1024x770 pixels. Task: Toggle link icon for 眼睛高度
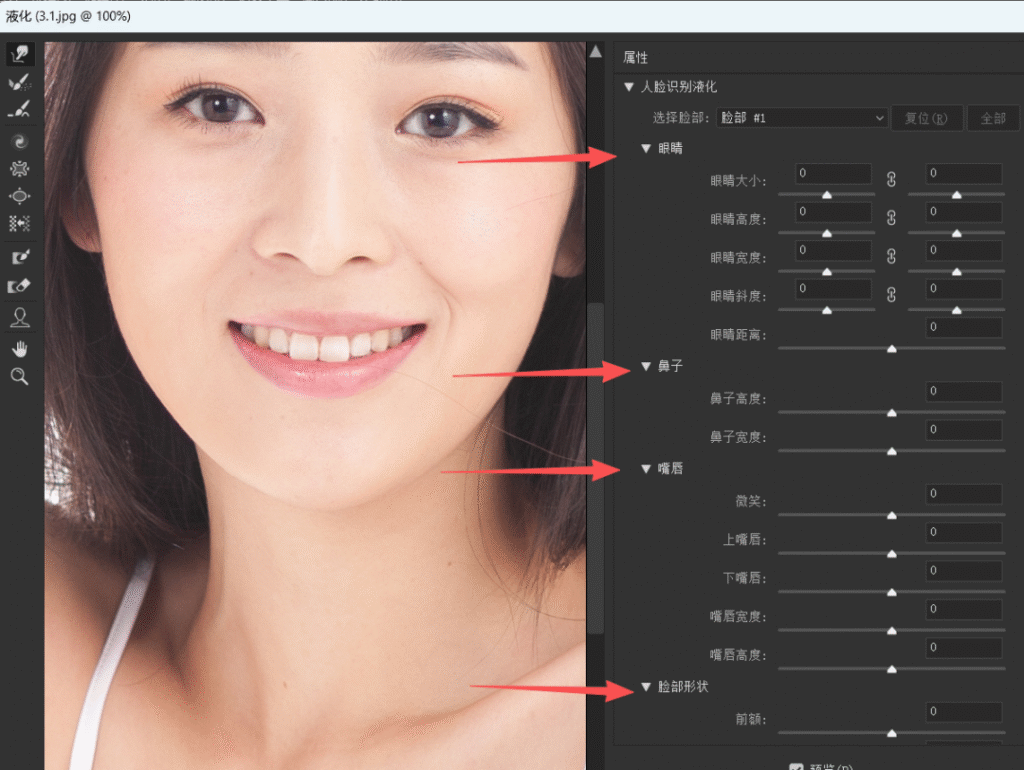pos(891,218)
